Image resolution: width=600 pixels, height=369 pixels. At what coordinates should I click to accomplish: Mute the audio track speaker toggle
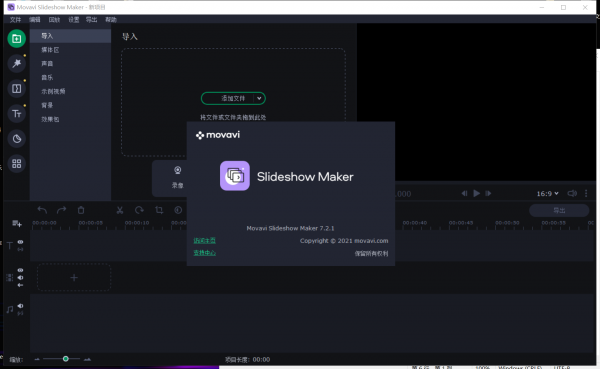tap(20, 306)
